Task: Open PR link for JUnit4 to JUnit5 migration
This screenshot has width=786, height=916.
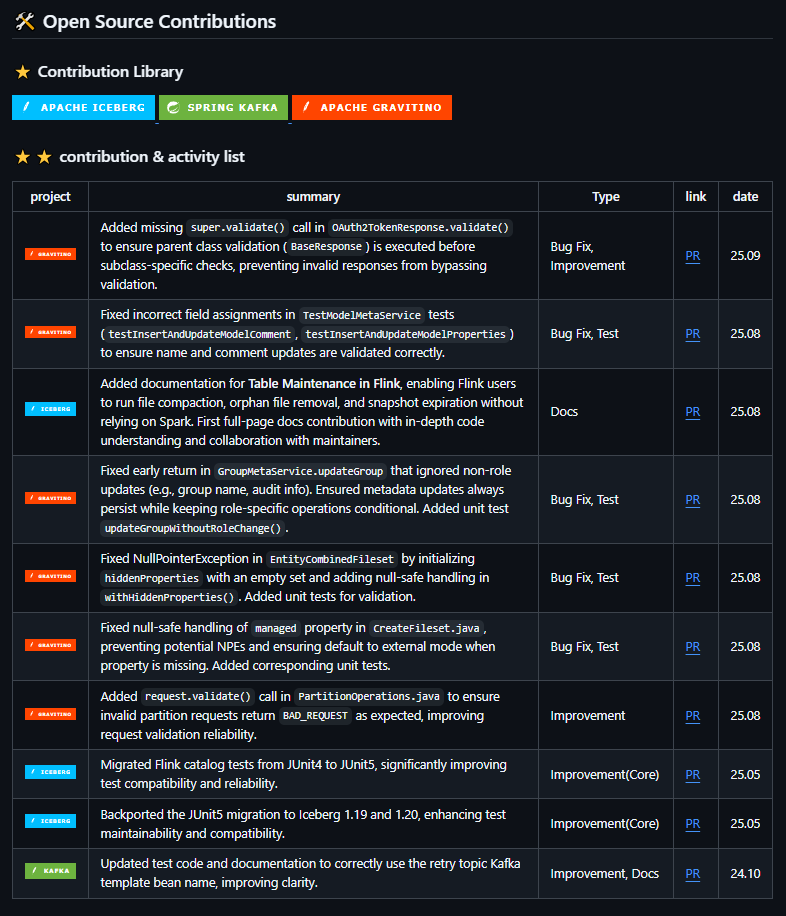Action: point(692,774)
